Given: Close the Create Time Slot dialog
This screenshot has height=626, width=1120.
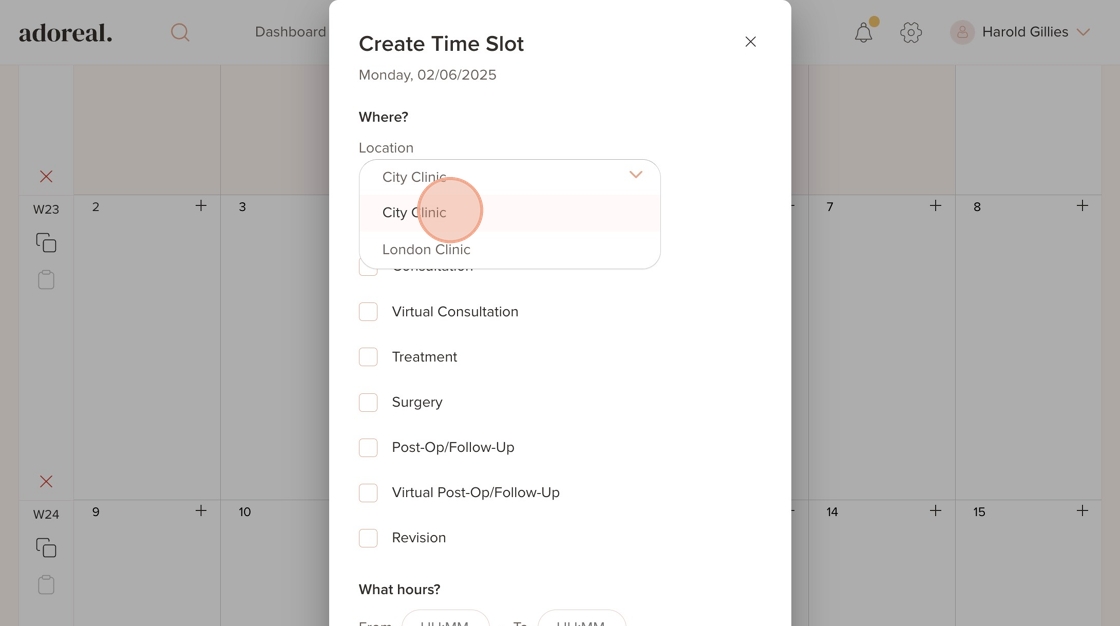Looking at the screenshot, I should point(750,42).
